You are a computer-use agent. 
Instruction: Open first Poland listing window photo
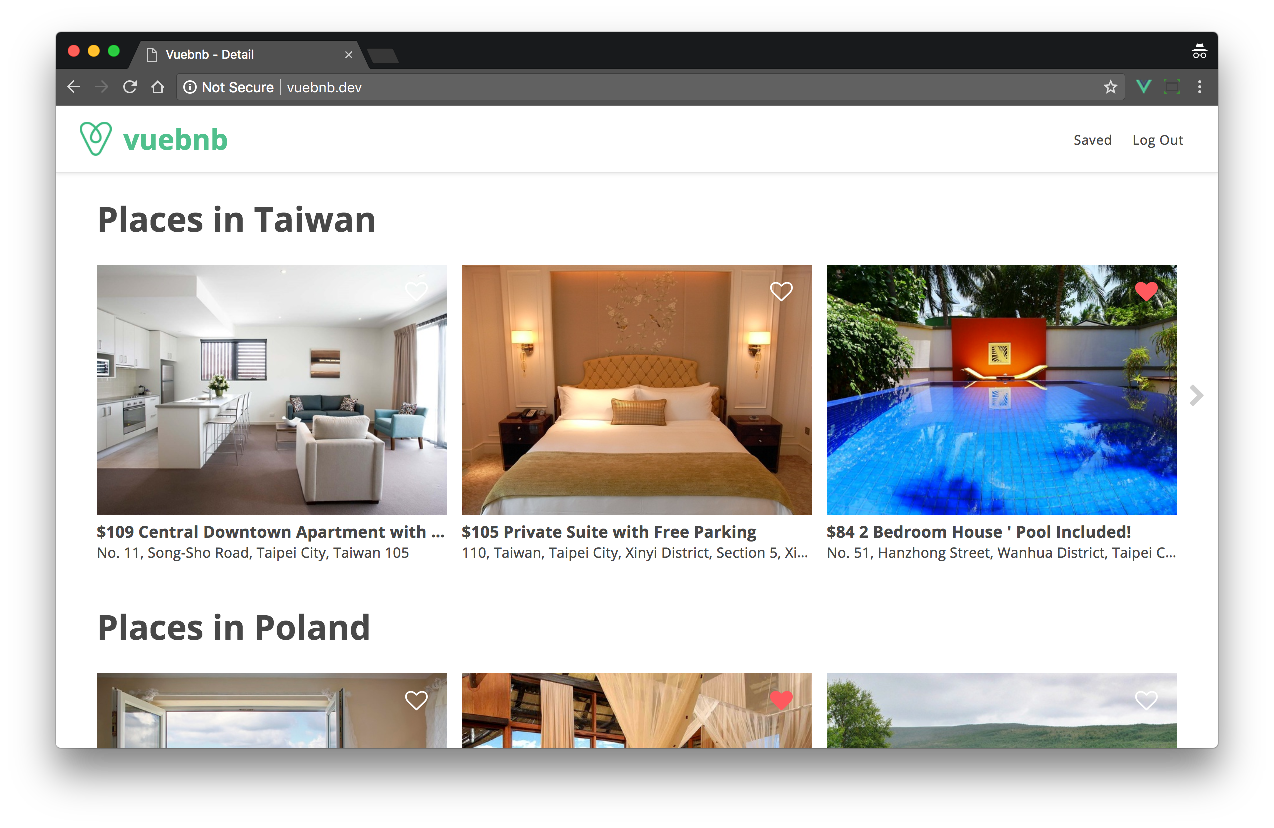click(272, 710)
